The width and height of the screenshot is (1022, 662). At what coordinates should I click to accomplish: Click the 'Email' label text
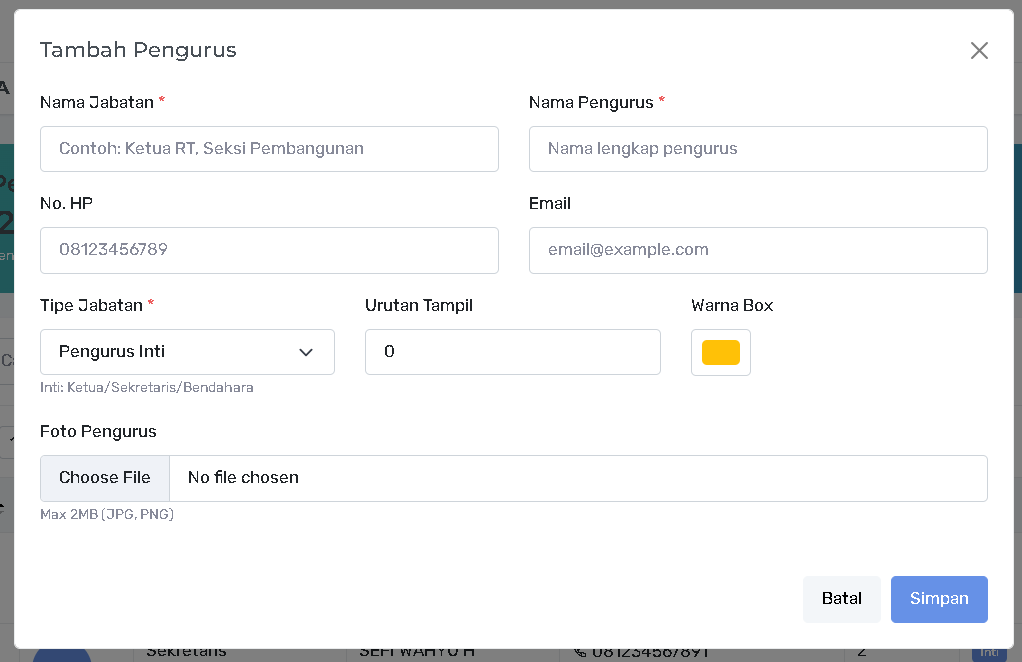(549, 203)
